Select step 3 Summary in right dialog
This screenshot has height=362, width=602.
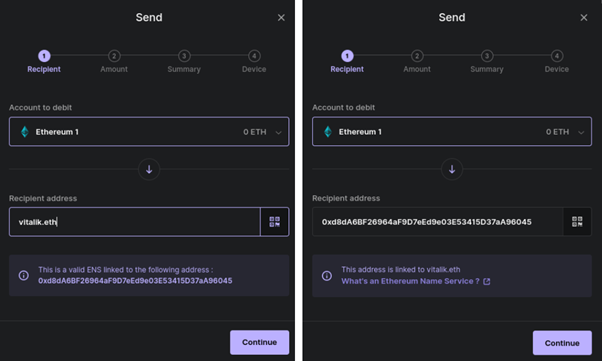[x=487, y=61]
